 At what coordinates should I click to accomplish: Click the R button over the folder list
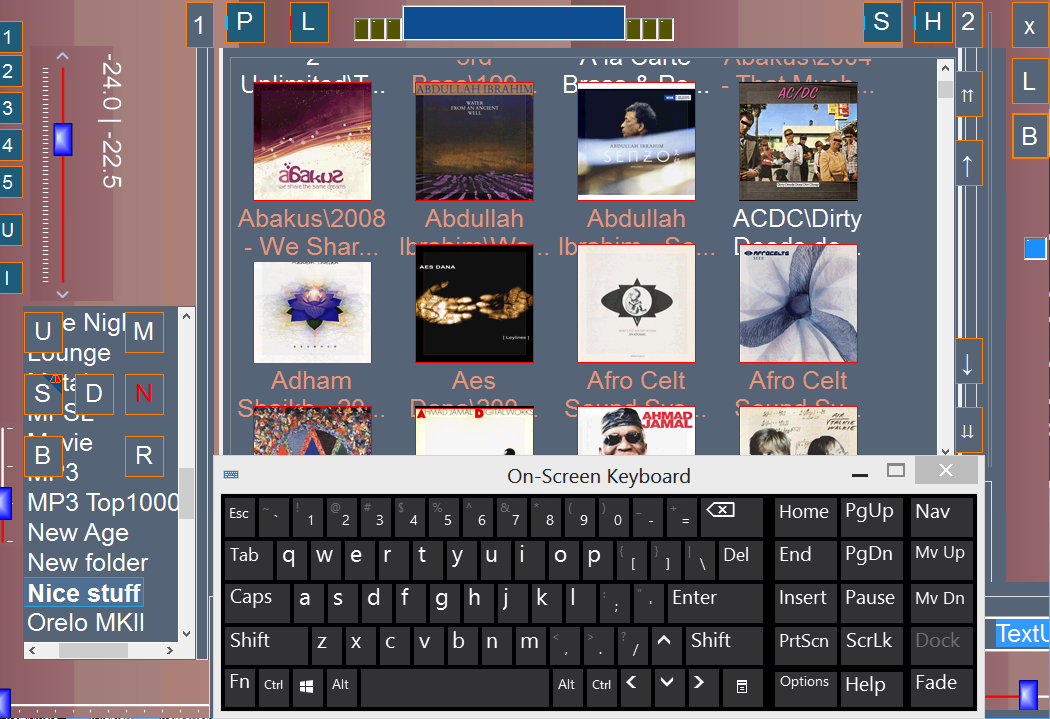click(144, 456)
